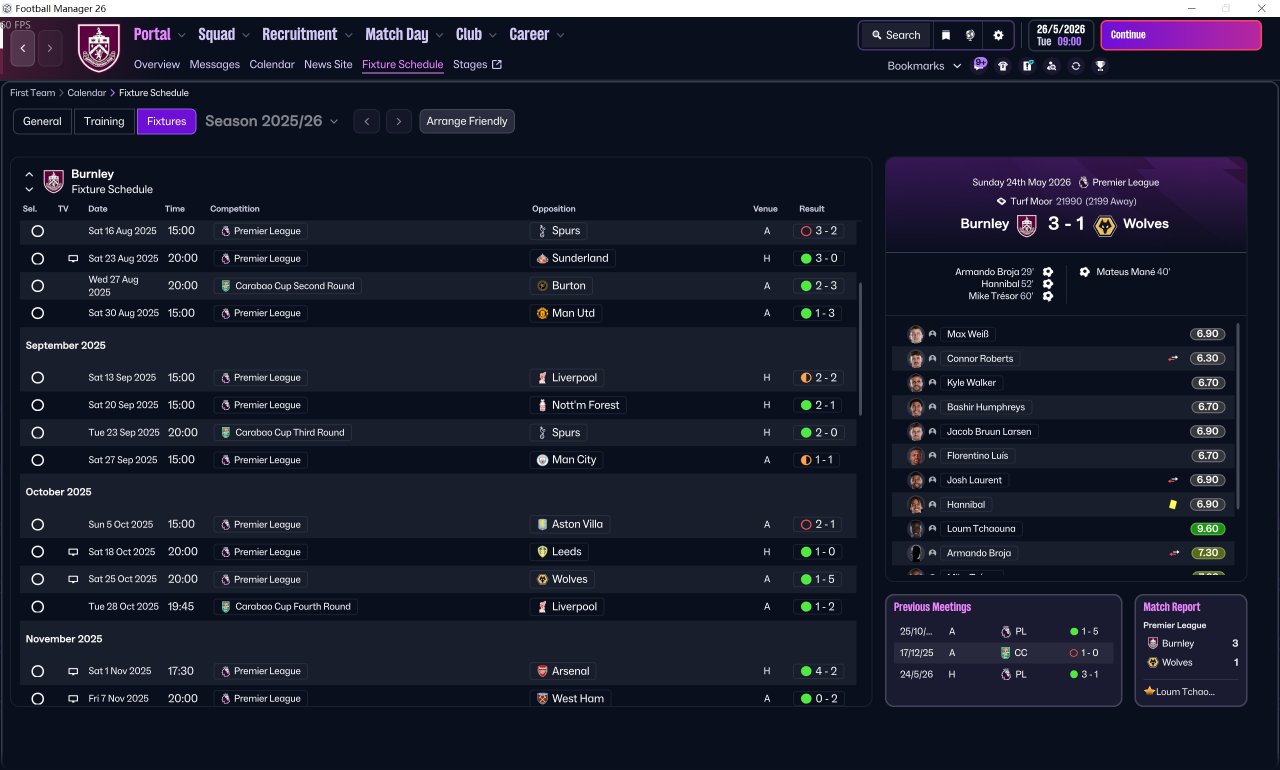1280x770 pixels.
Task: Go forward using the right arrow button
Action: pyautogui.click(x=50, y=48)
